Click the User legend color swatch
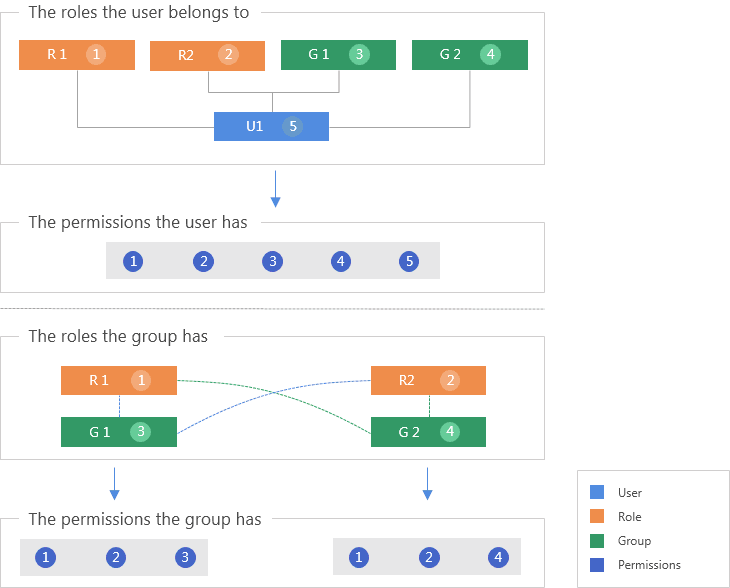Viewport: 730px width, 588px height. 597,492
